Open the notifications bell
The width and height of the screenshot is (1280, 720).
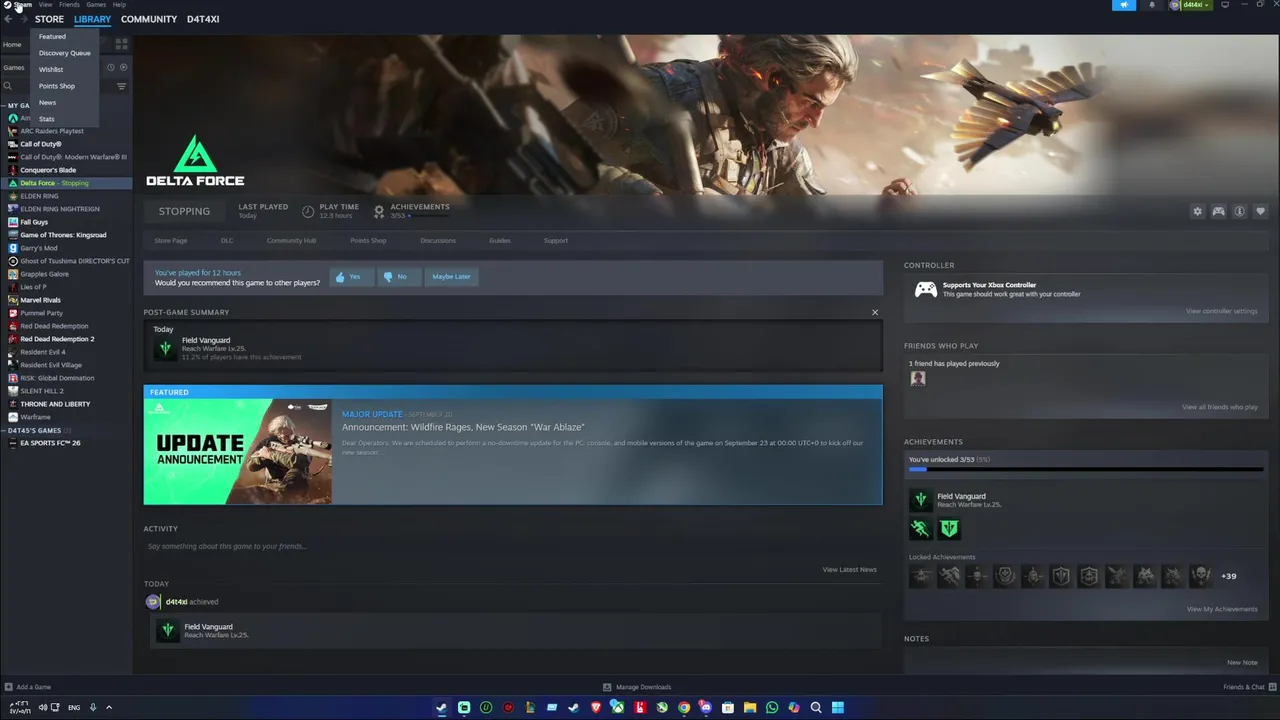pyautogui.click(x=1152, y=5)
